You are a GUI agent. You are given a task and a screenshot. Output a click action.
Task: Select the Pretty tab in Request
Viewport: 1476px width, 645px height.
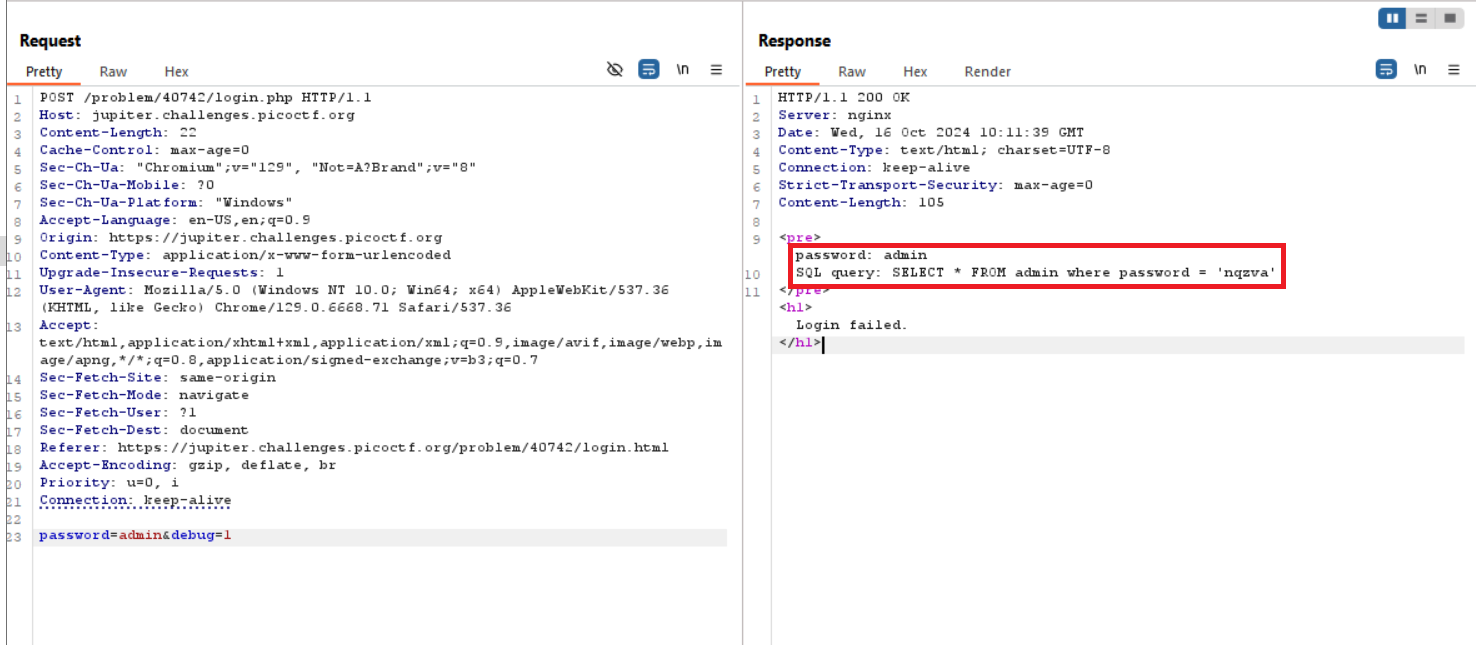(x=44, y=72)
